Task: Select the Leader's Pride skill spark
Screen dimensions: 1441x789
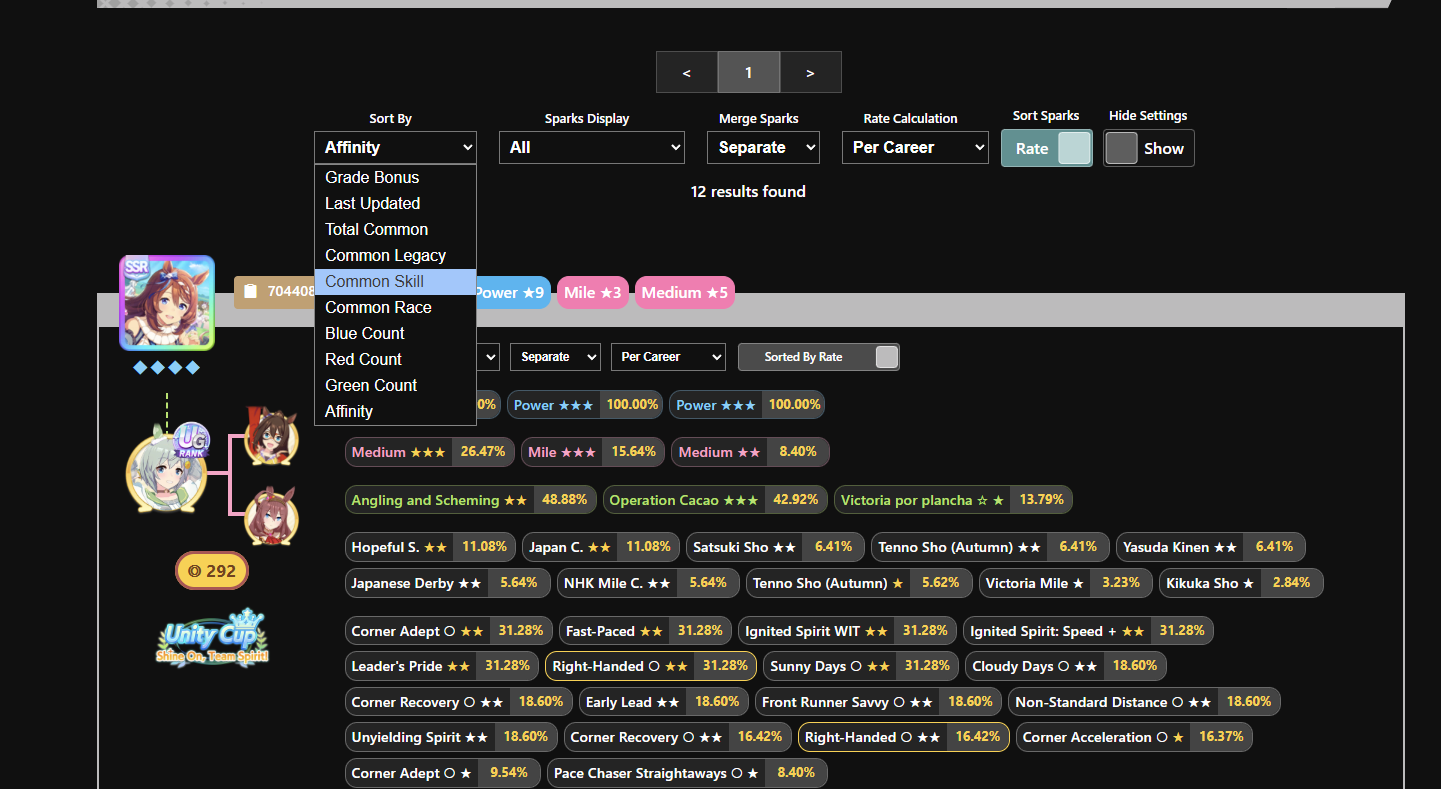Action: (x=442, y=666)
